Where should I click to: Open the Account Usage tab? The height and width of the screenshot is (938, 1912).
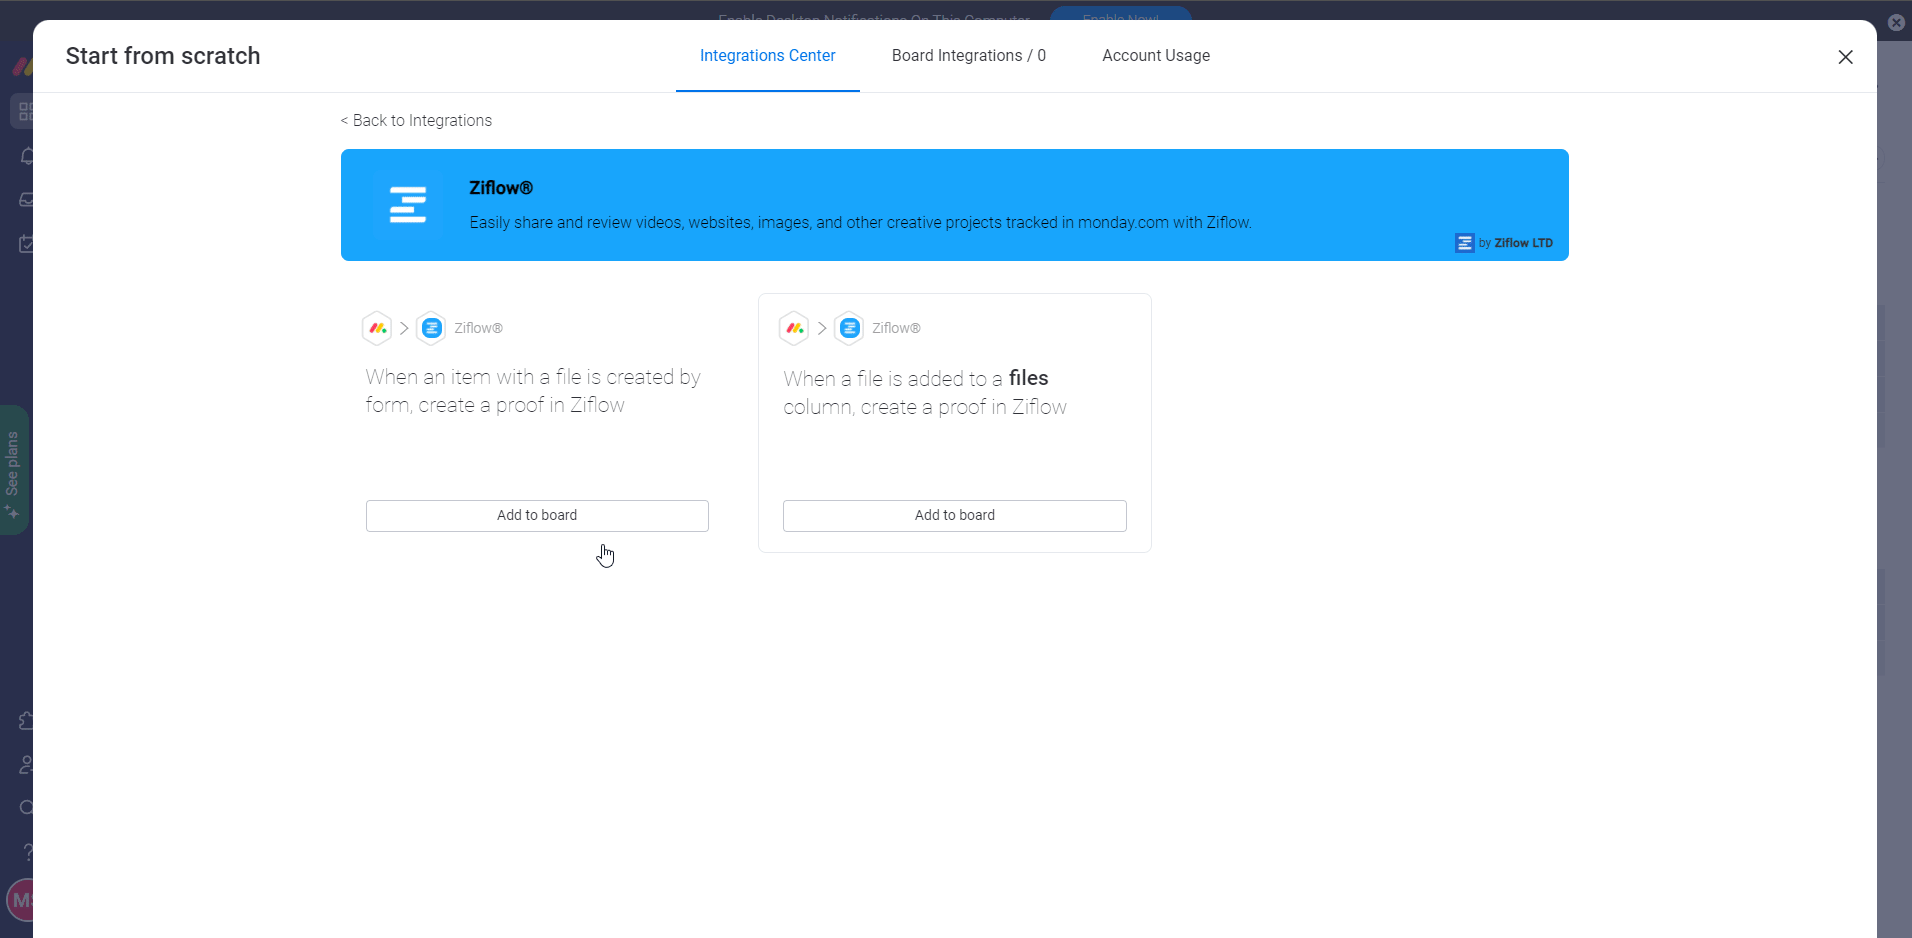click(x=1155, y=56)
